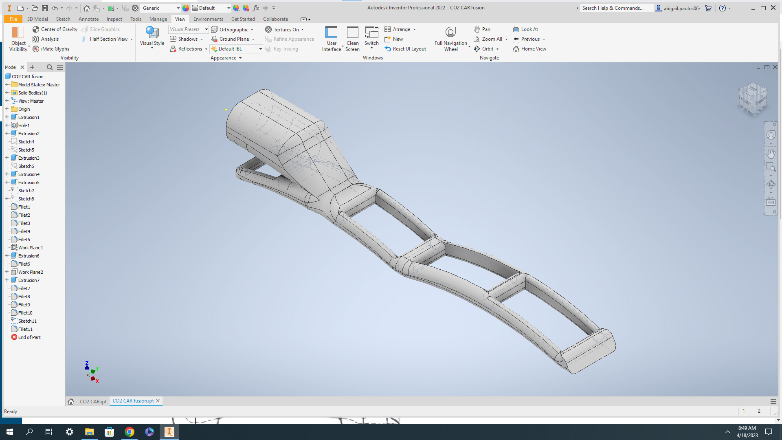
Task: Select the Pan tool in ribbon
Action: [482, 29]
